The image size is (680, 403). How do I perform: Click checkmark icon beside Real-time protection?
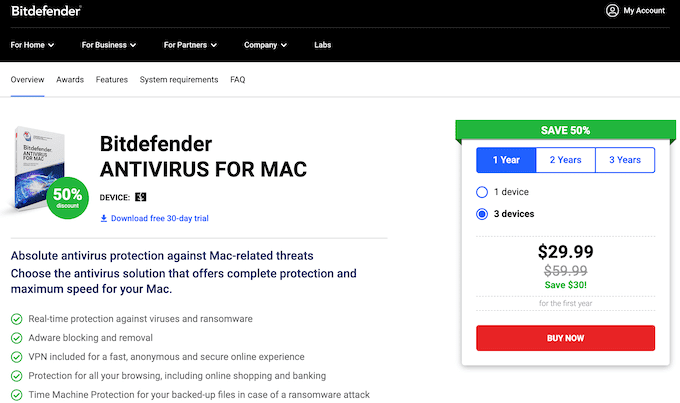click(x=16, y=319)
